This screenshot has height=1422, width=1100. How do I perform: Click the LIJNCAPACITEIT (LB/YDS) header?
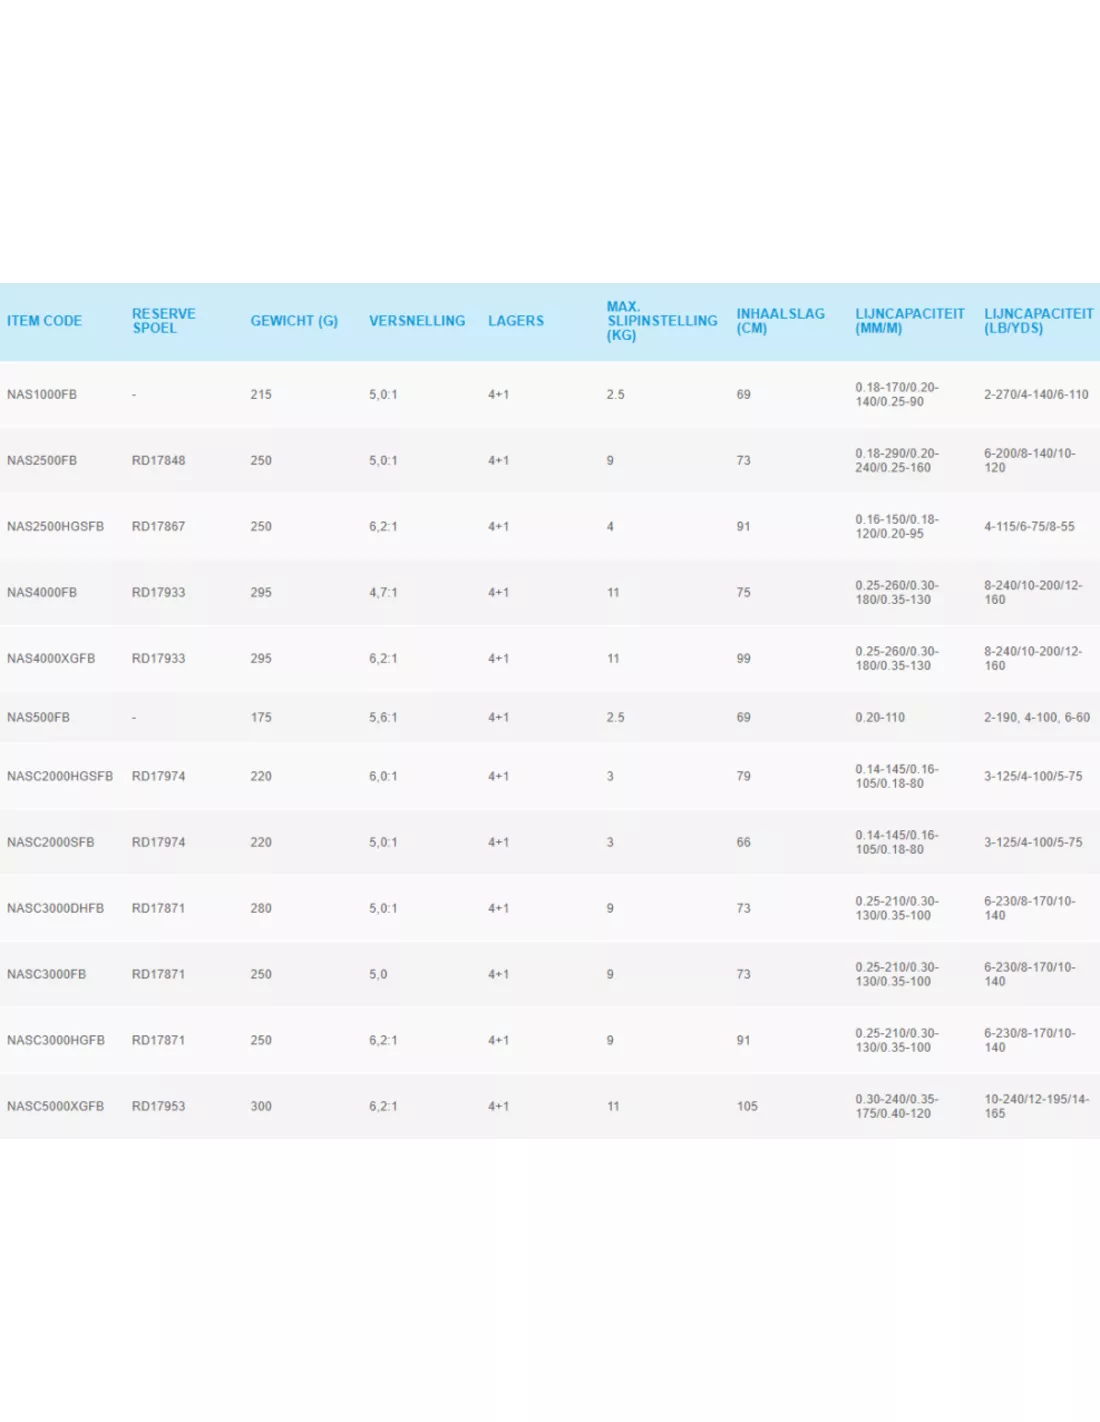point(1038,321)
